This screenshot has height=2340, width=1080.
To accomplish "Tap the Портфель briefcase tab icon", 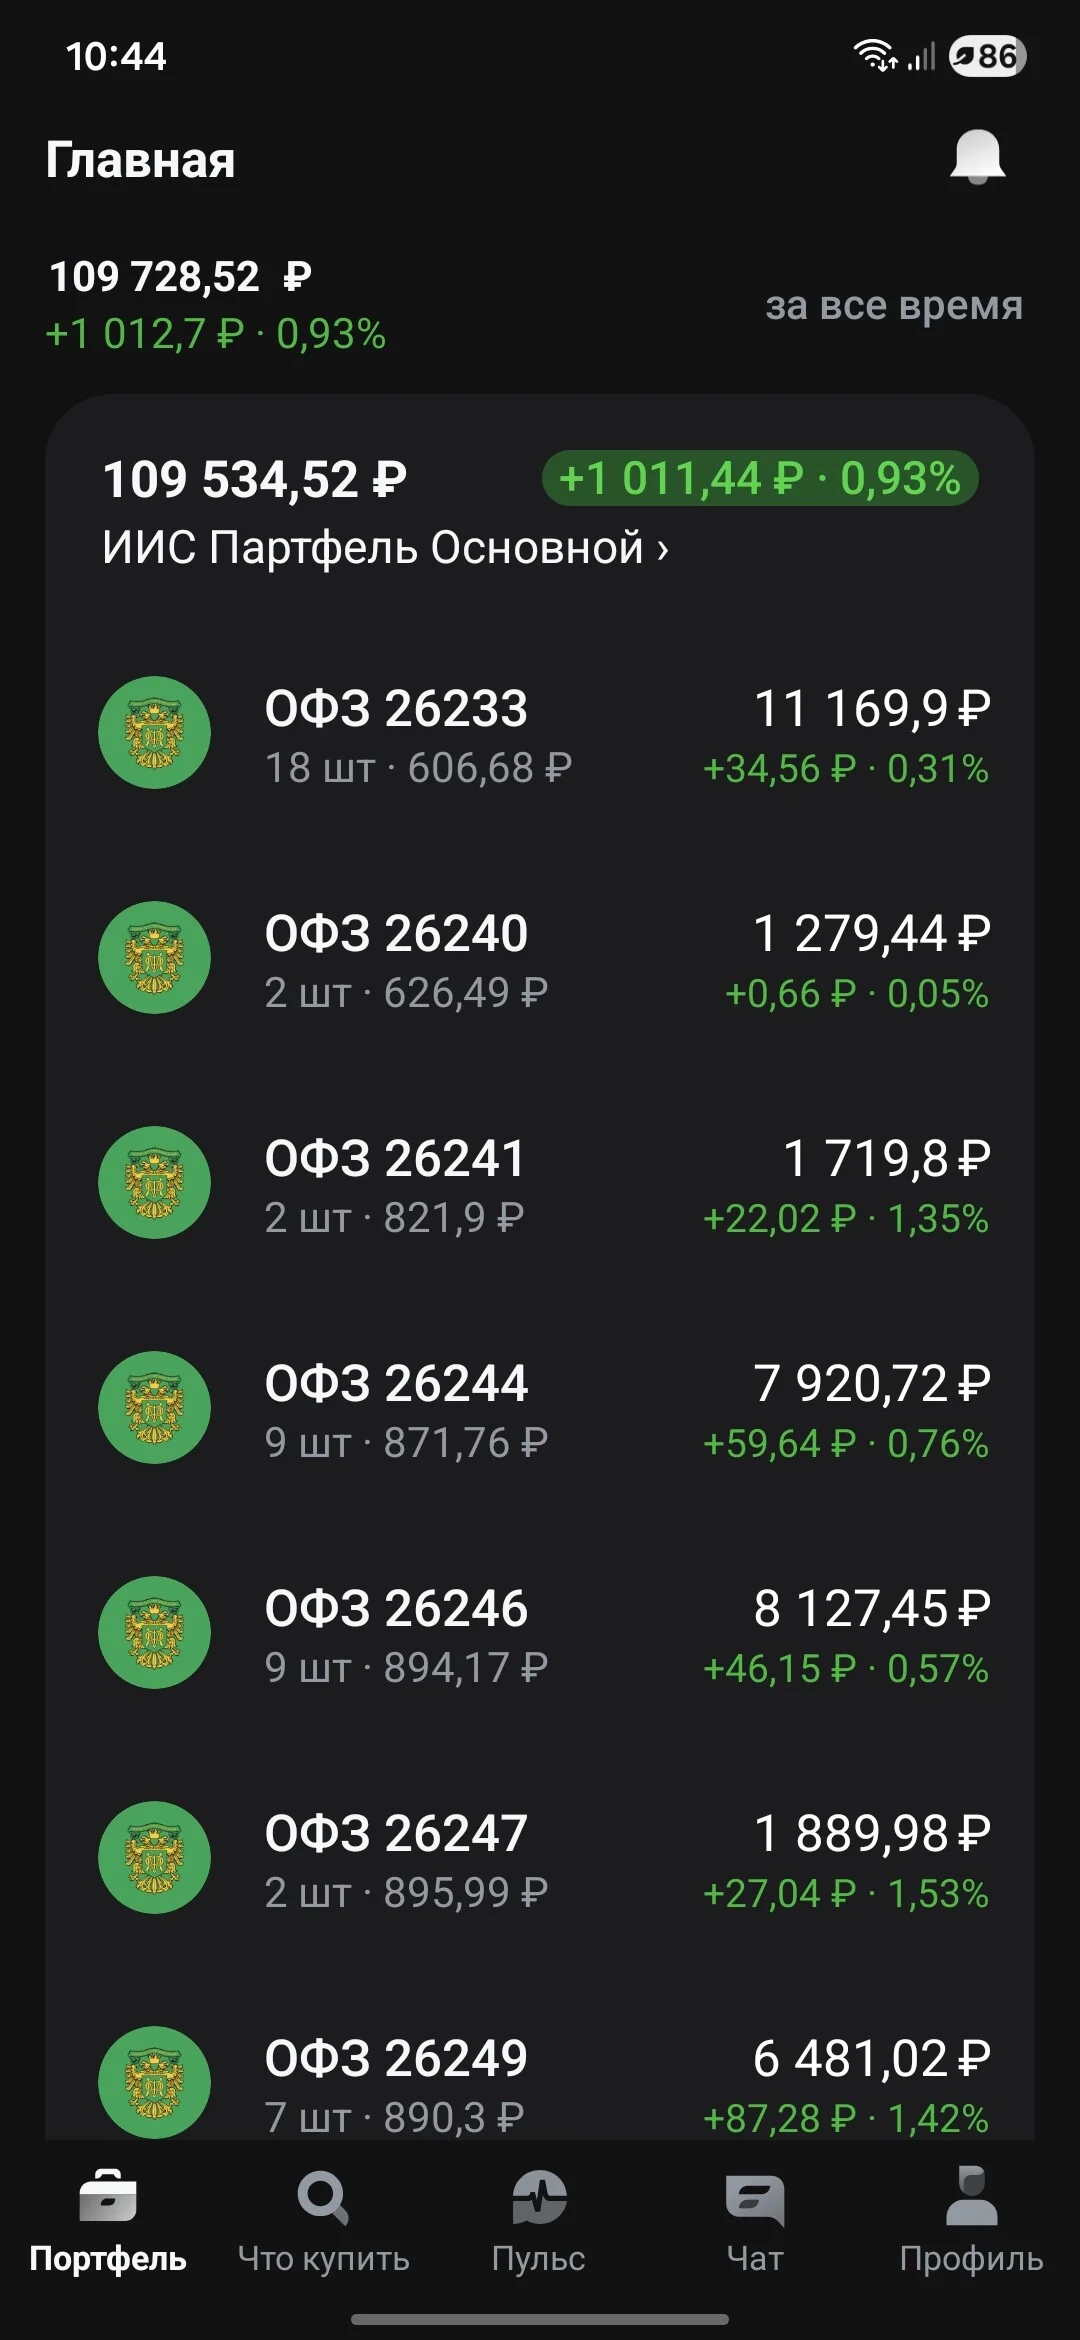I will click(107, 2195).
